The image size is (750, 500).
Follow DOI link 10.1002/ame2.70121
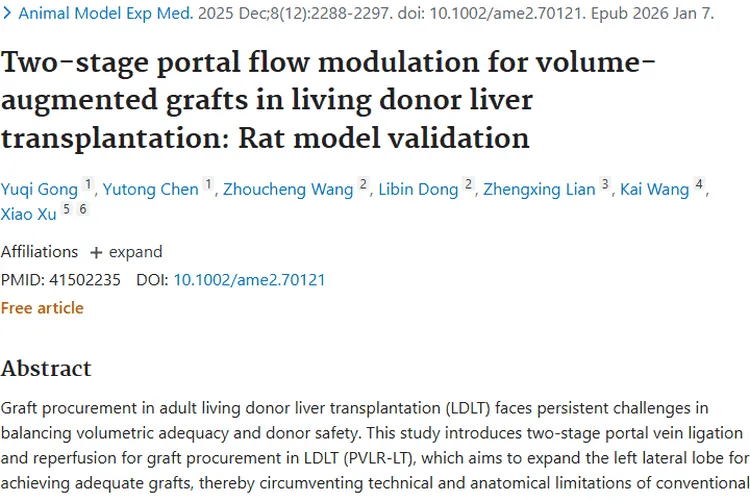249,280
